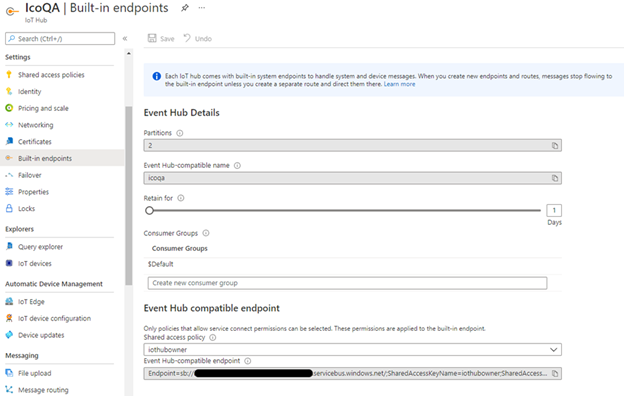Click the Properties icon in sidebar
Screen dimensions: 624x396
tap(9, 192)
